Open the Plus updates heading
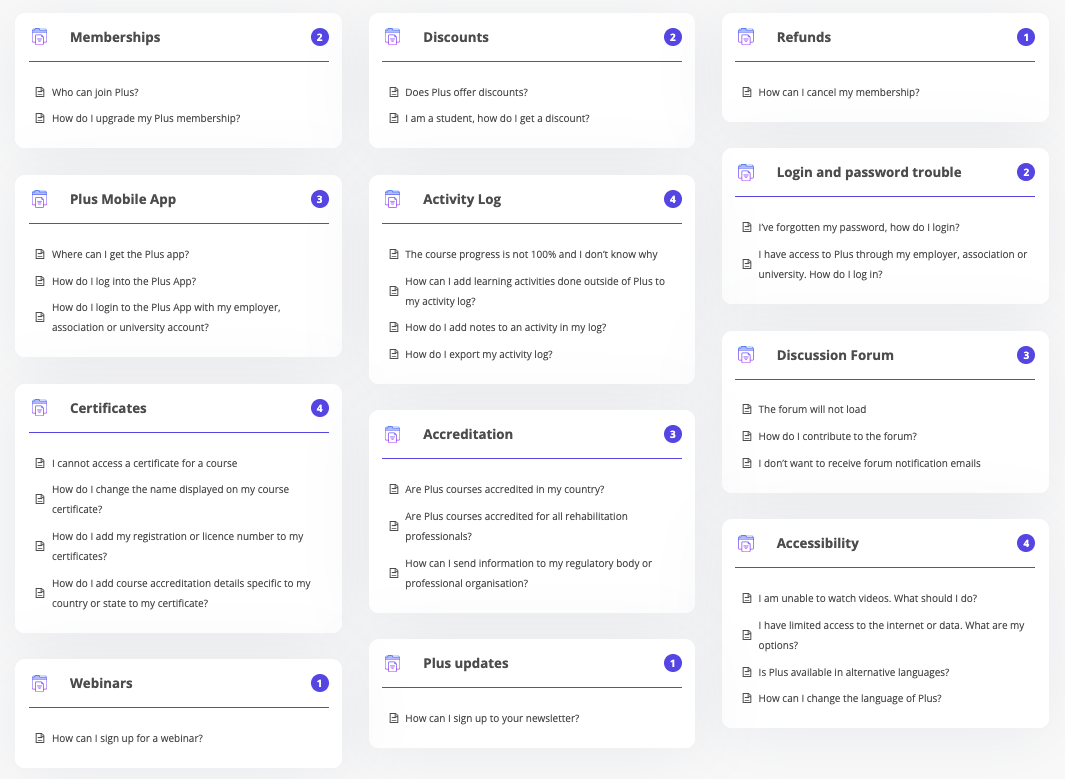This screenshot has width=1065, height=779. [x=465, y=663]
